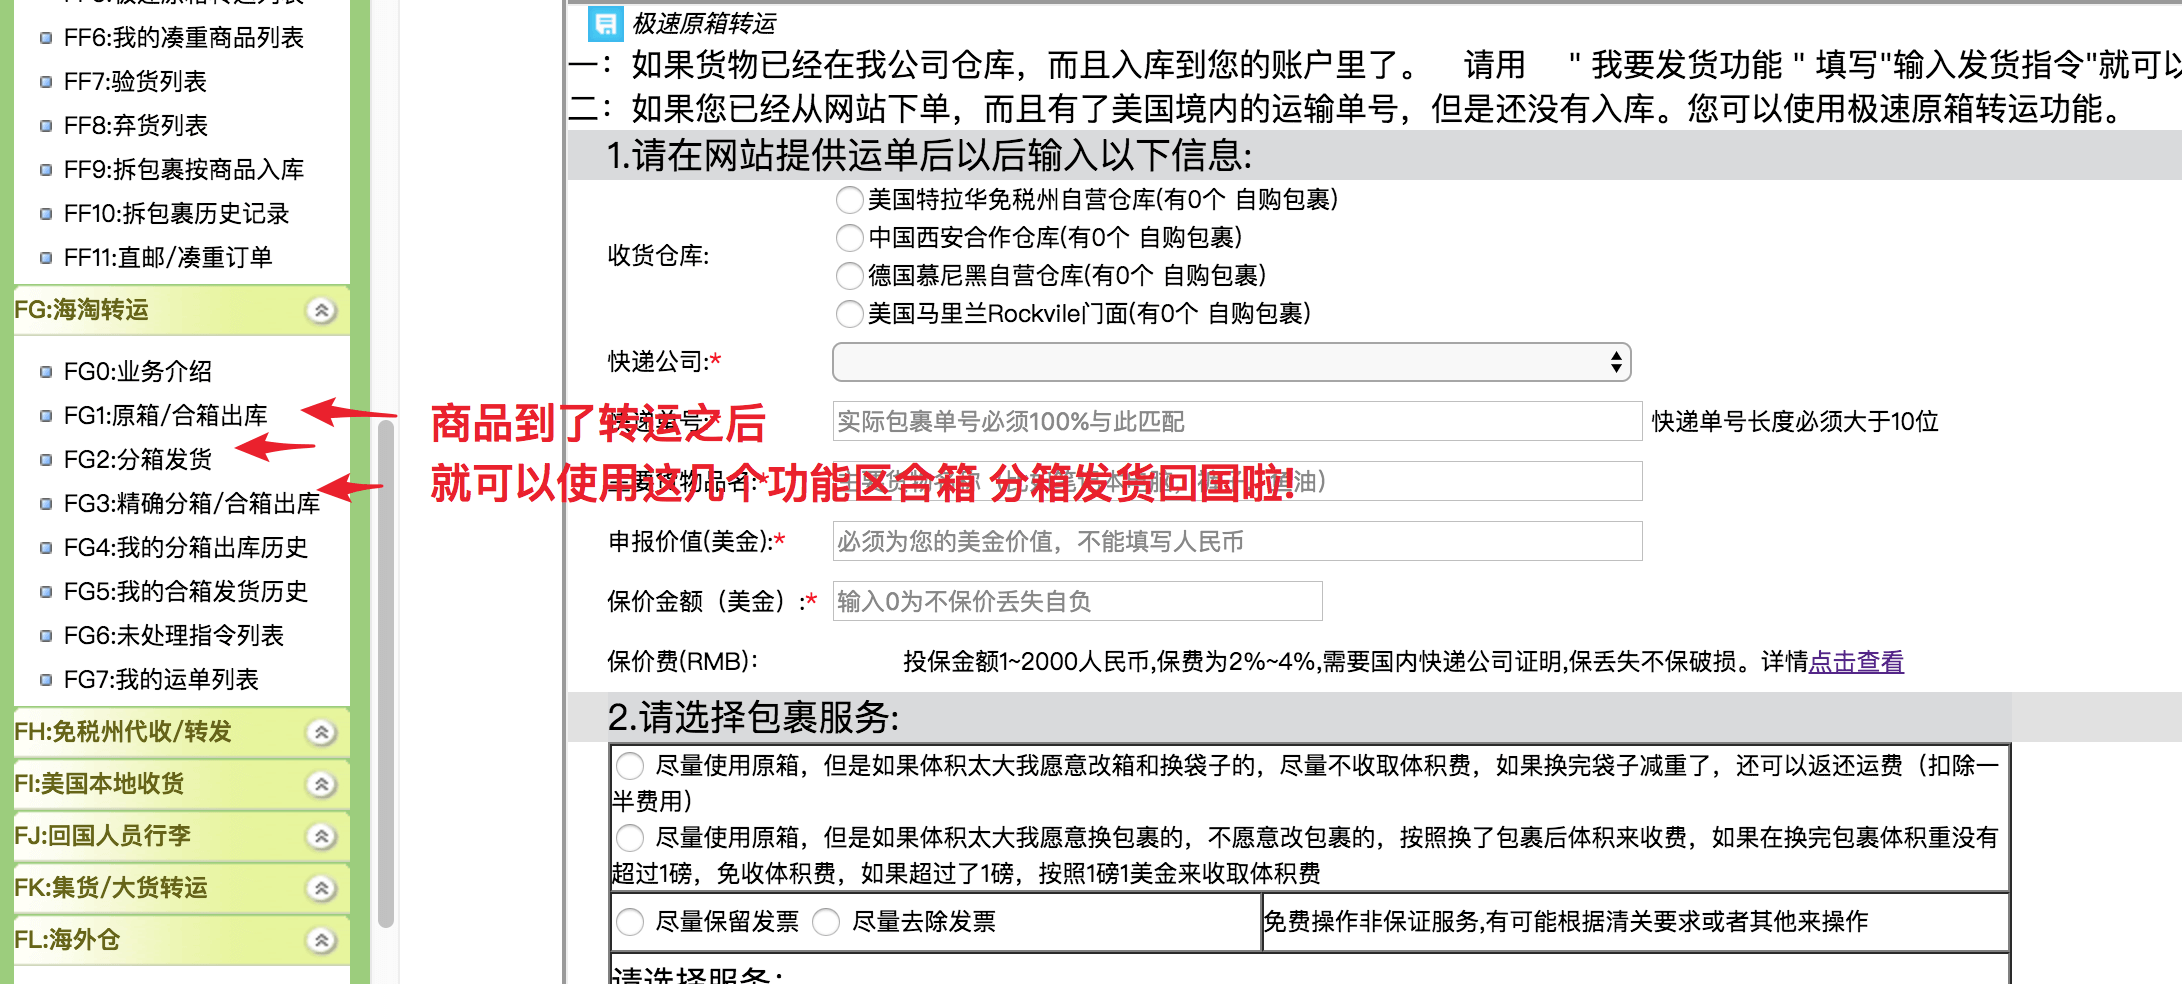Viewport: 2182px width, 984px height.
Task: Open FF7:验货列表 menu item
Action: pos(135,82)
